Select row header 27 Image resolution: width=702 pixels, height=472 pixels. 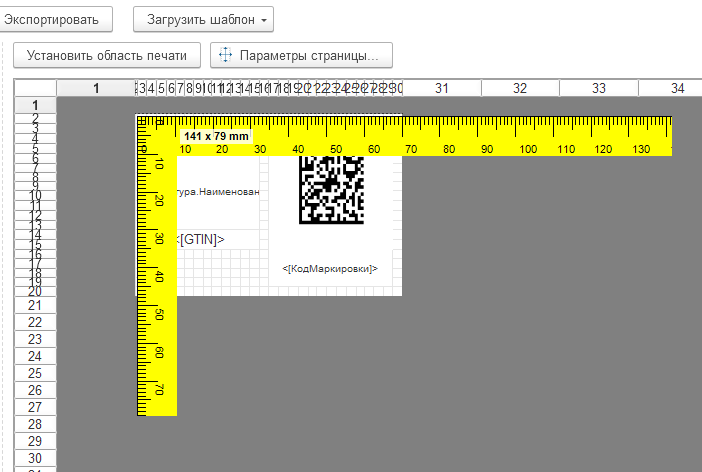(x=35, y=408)
